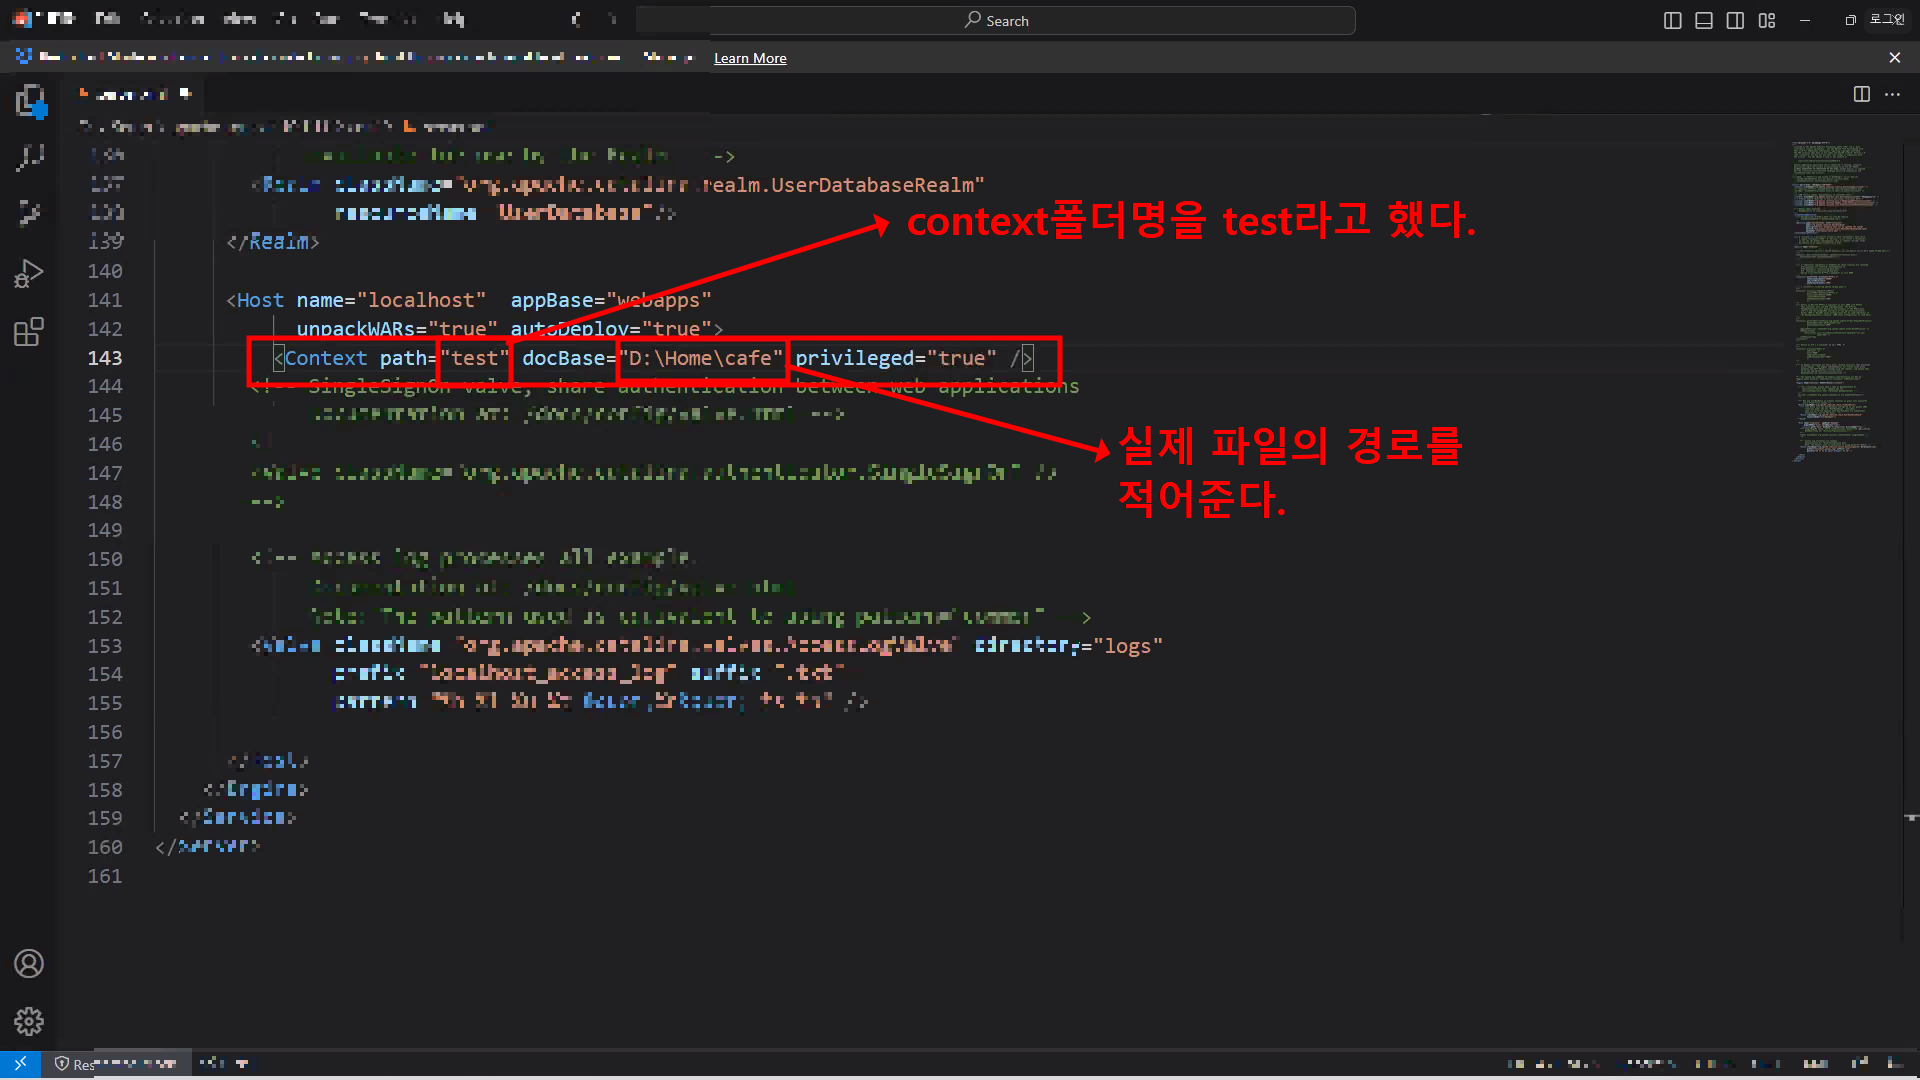Open the Extensions view

tap(29, 331)
